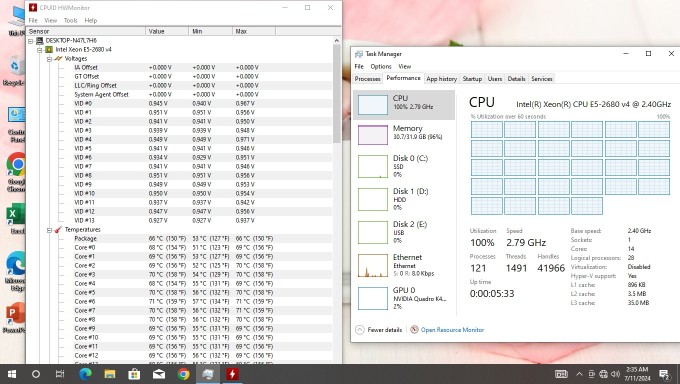Collapse DESKTOP-N47L7H6 tree node
This screenshot has height=384, width=680.
tap(31, 41)
